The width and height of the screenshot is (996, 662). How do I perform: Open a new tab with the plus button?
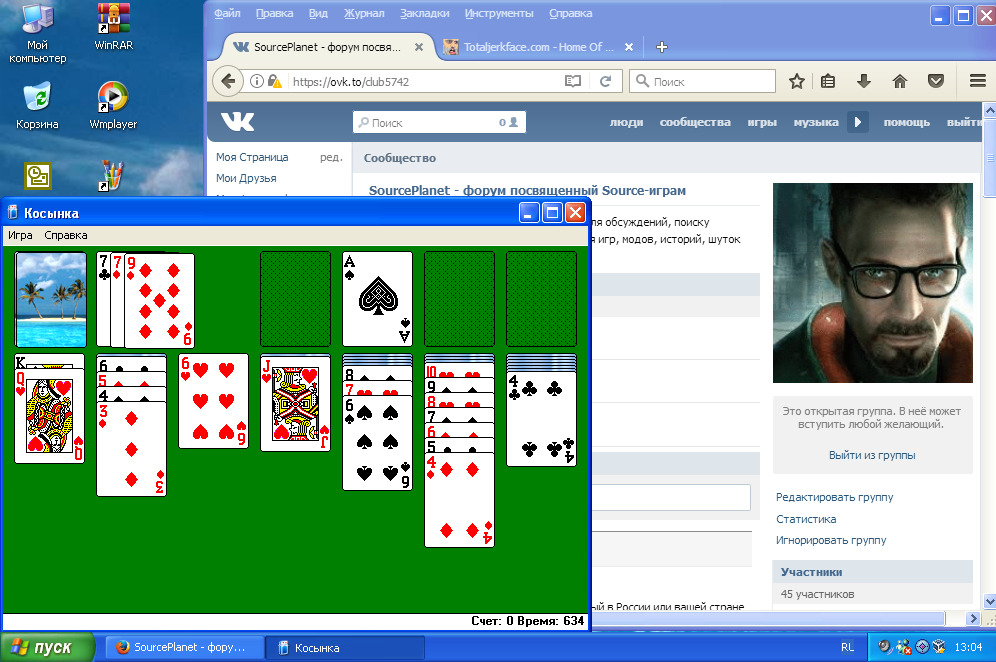(661, 47)
